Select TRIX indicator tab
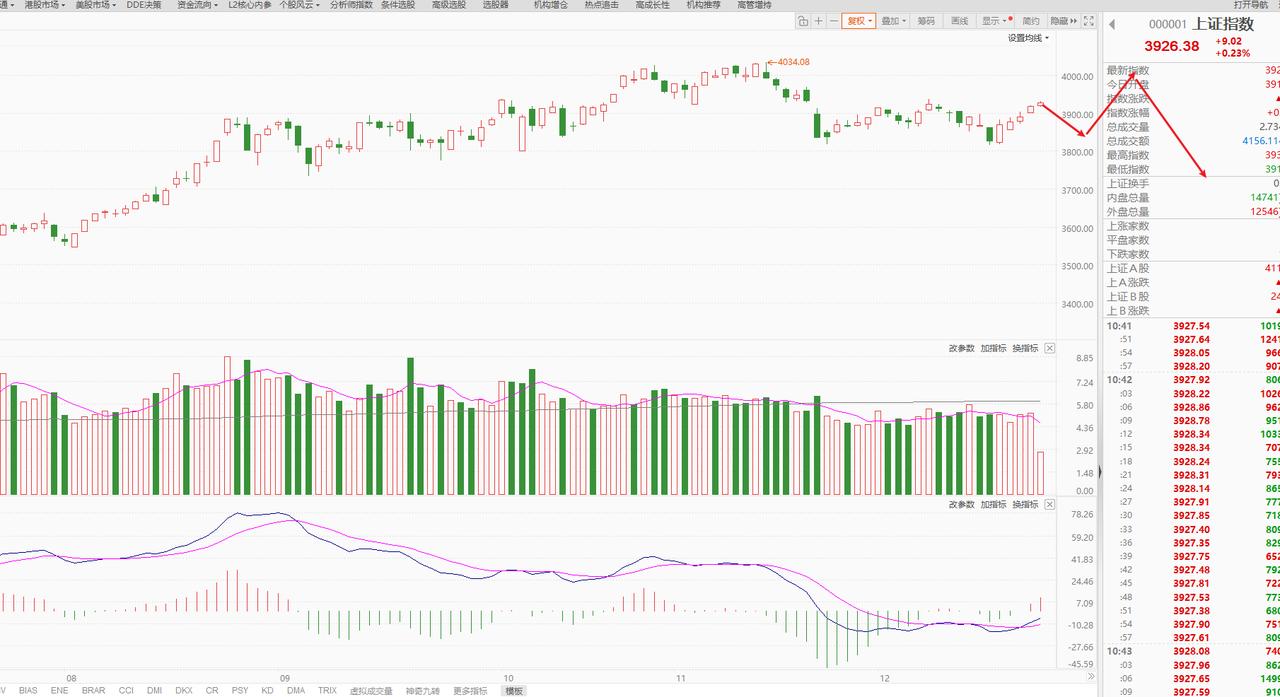The width and height of the screenshot is (1280, 697). tap(327, 691)
